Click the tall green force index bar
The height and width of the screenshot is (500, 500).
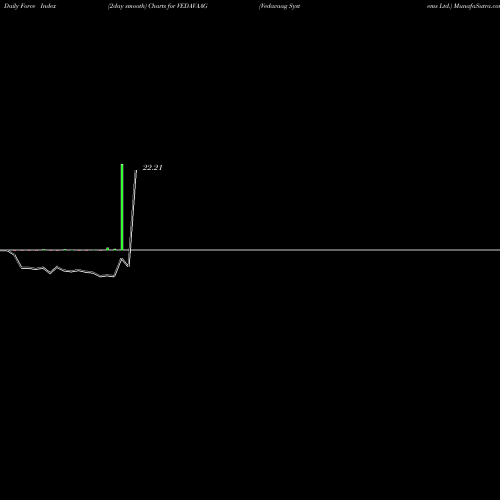pos(122,207)
